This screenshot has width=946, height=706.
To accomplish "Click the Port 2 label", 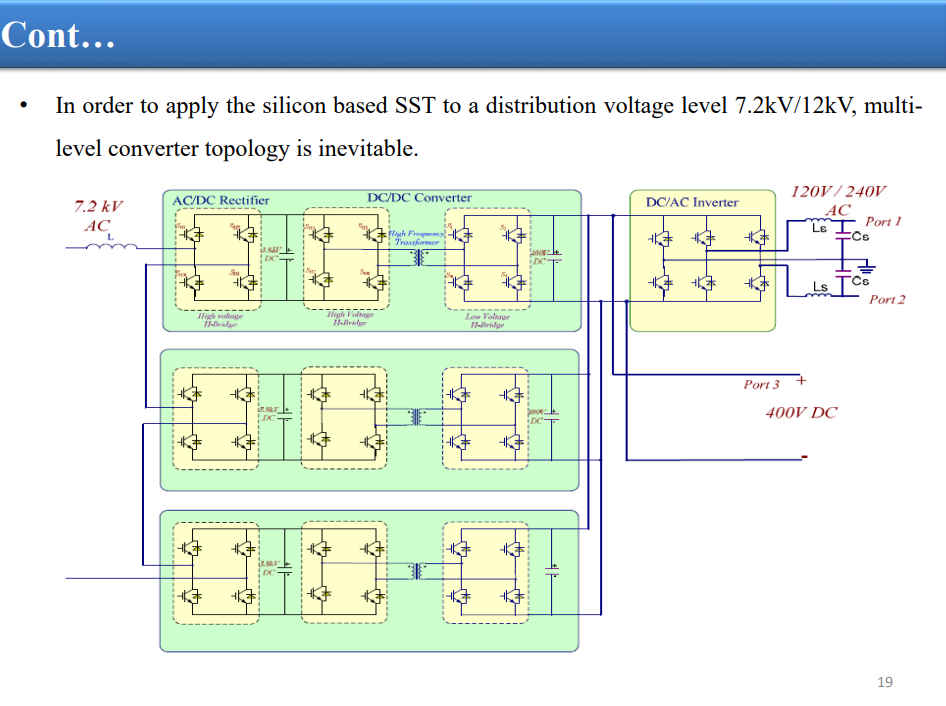I will pos(887,299).
